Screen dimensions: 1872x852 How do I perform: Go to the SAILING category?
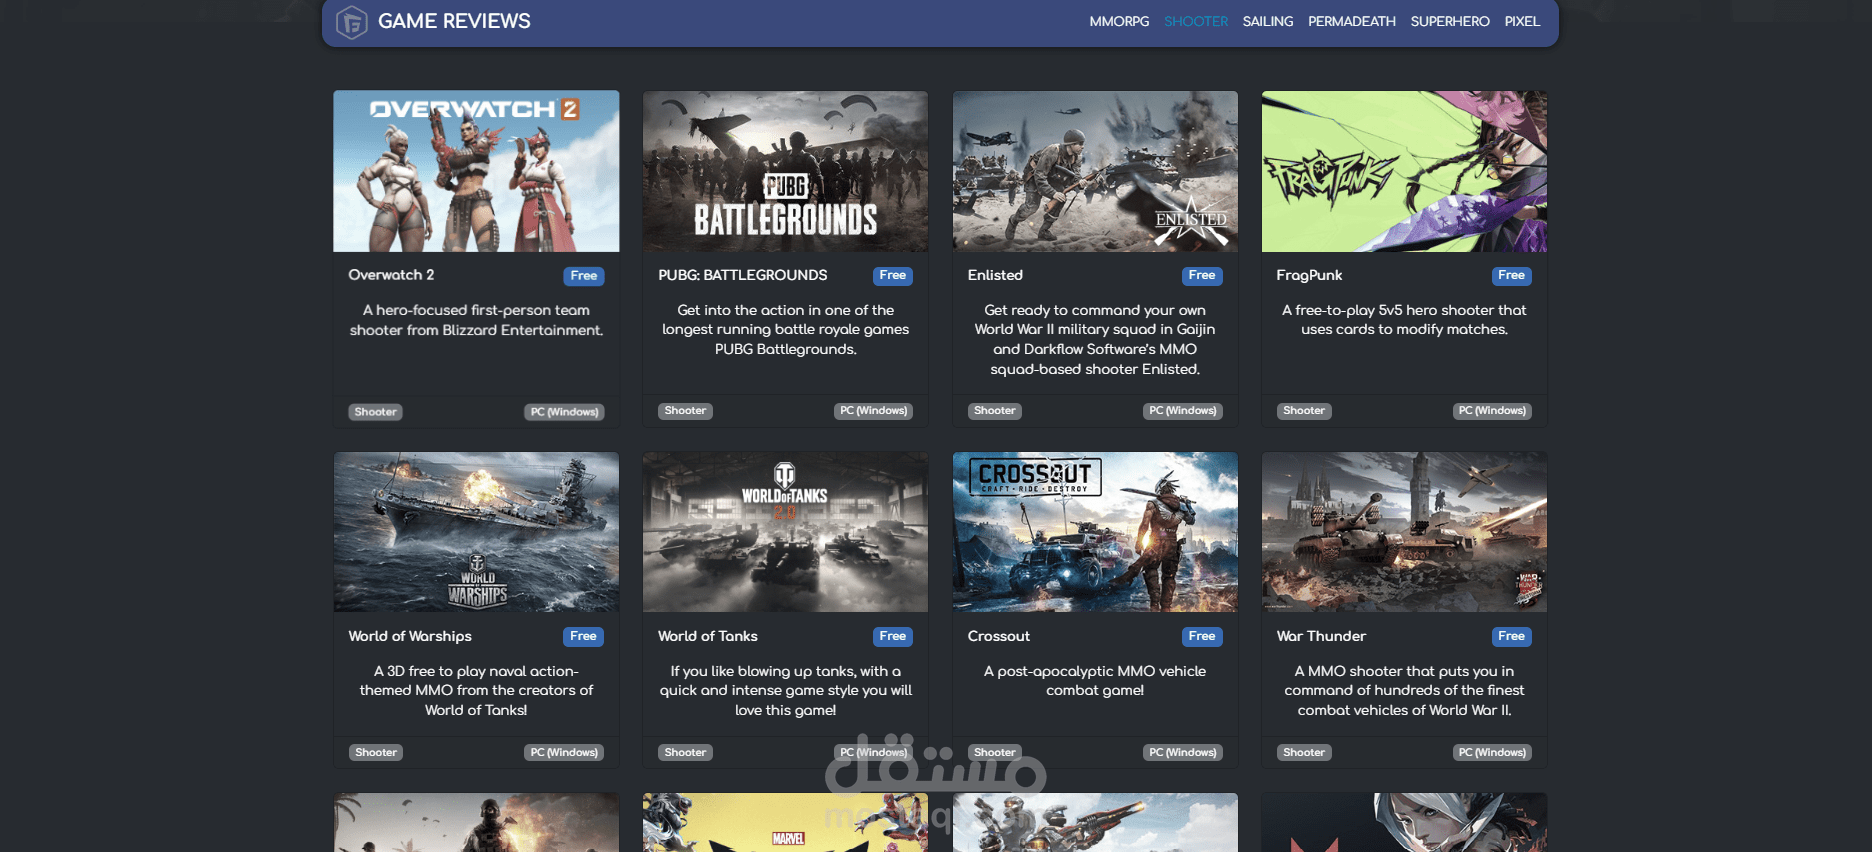click(x=1268, y=21)
